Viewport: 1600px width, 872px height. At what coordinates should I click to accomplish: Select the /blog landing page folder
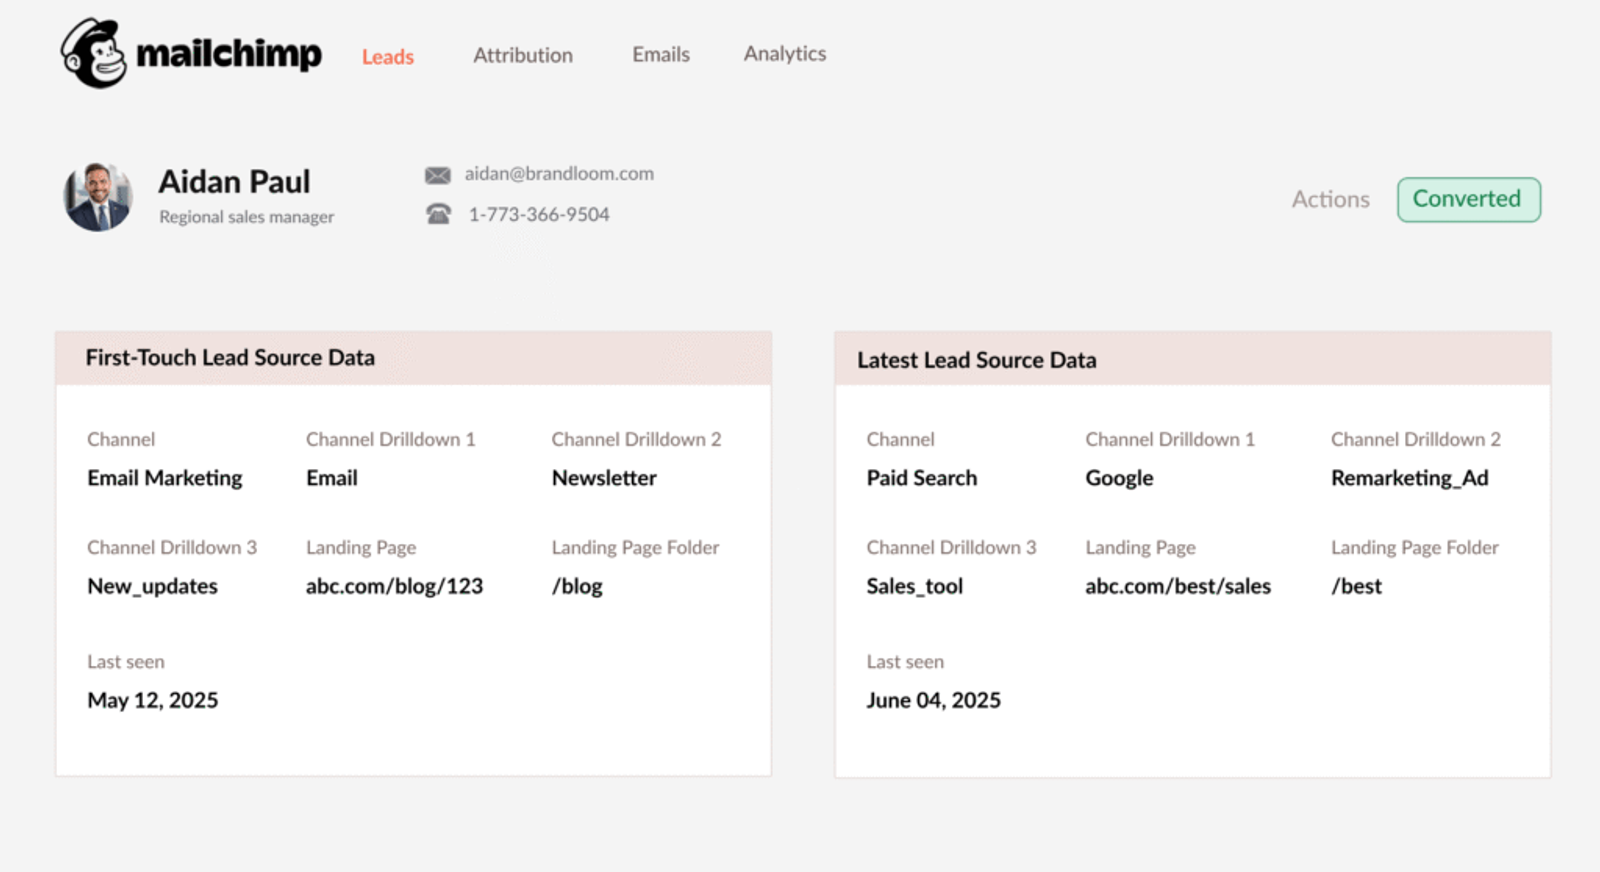click(577, 587)
